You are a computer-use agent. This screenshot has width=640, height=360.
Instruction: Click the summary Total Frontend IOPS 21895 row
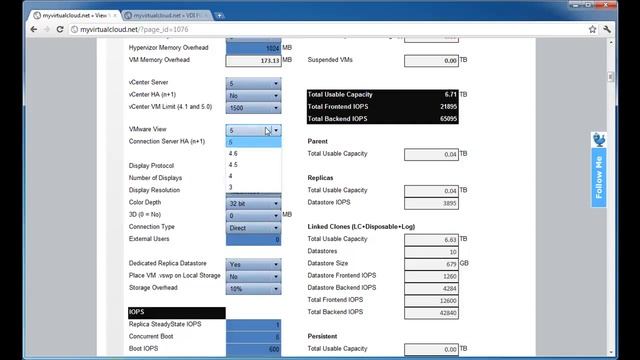pyautogui.click(x=382, y=107)
